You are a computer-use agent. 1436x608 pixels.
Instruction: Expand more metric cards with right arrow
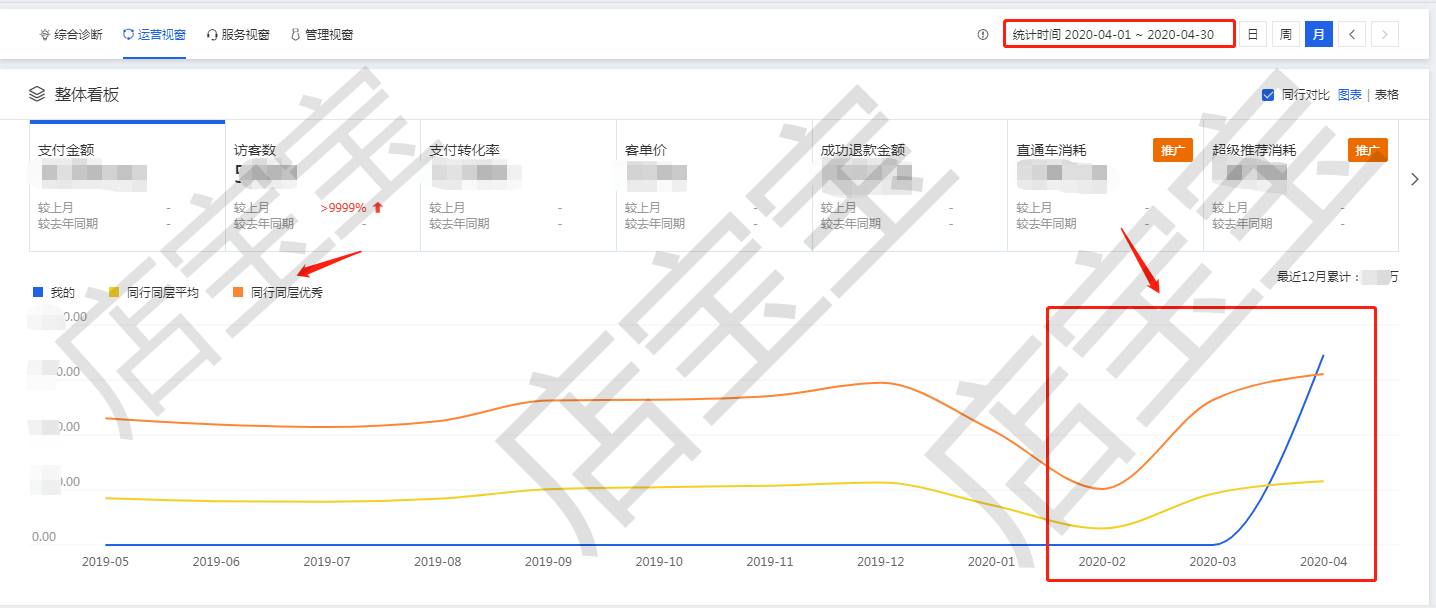(1414, 179)
